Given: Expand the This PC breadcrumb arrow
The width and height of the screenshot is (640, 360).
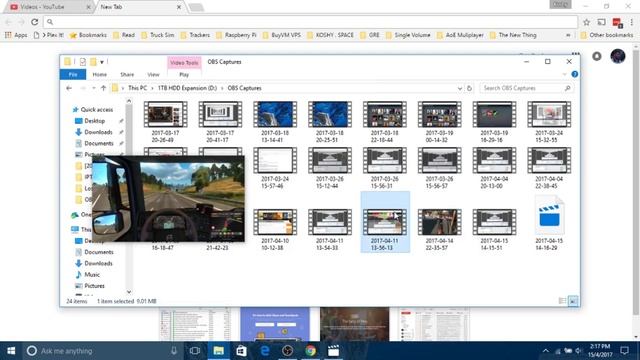Looking at the screenshot, I should [152, 88].
